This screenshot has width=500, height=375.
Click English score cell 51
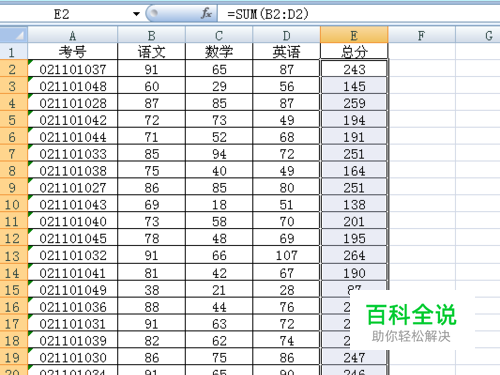tap(287, 204)
